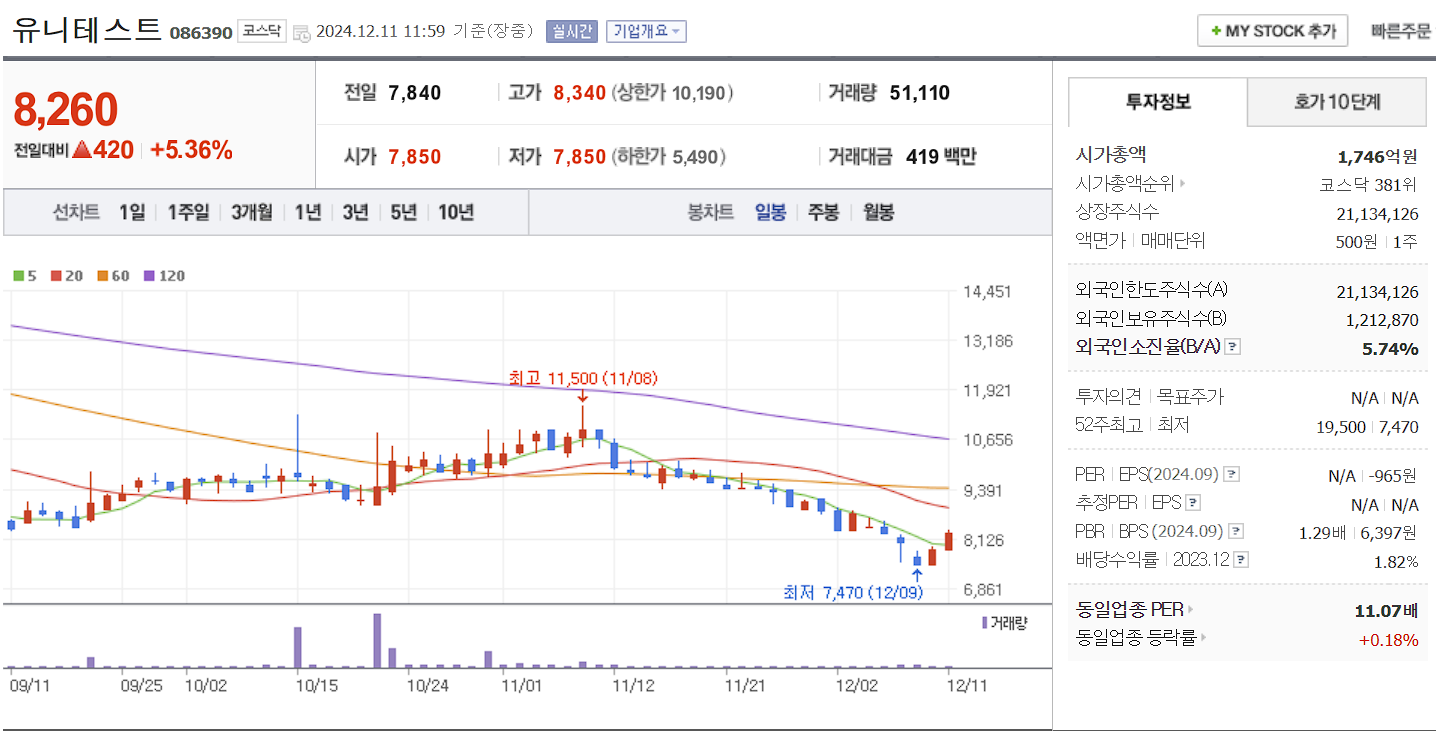Viewport: 1436px width, 731px height.
Task: Click the green 5-day moving average legend marker
Action: click(x=18, y=276)
